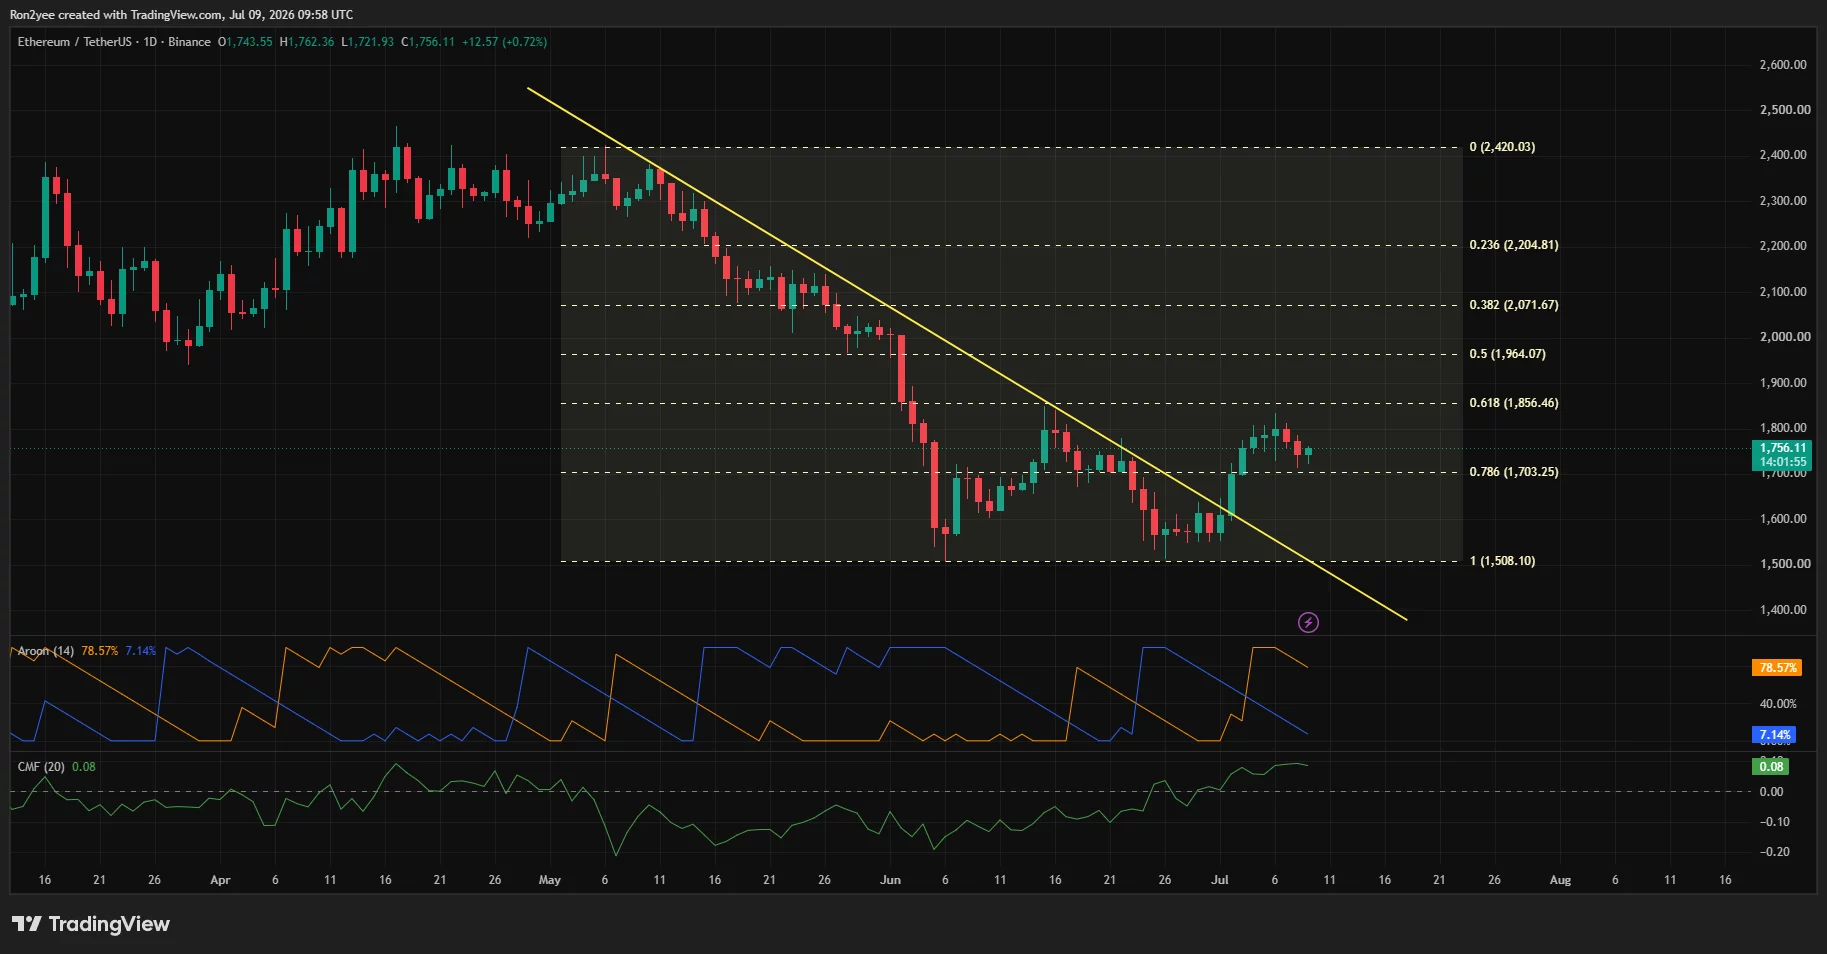Click the green 0.08 CMF axis tag
The height and width of the screenshot is (954, 1827).
[x=1771, y=767]
